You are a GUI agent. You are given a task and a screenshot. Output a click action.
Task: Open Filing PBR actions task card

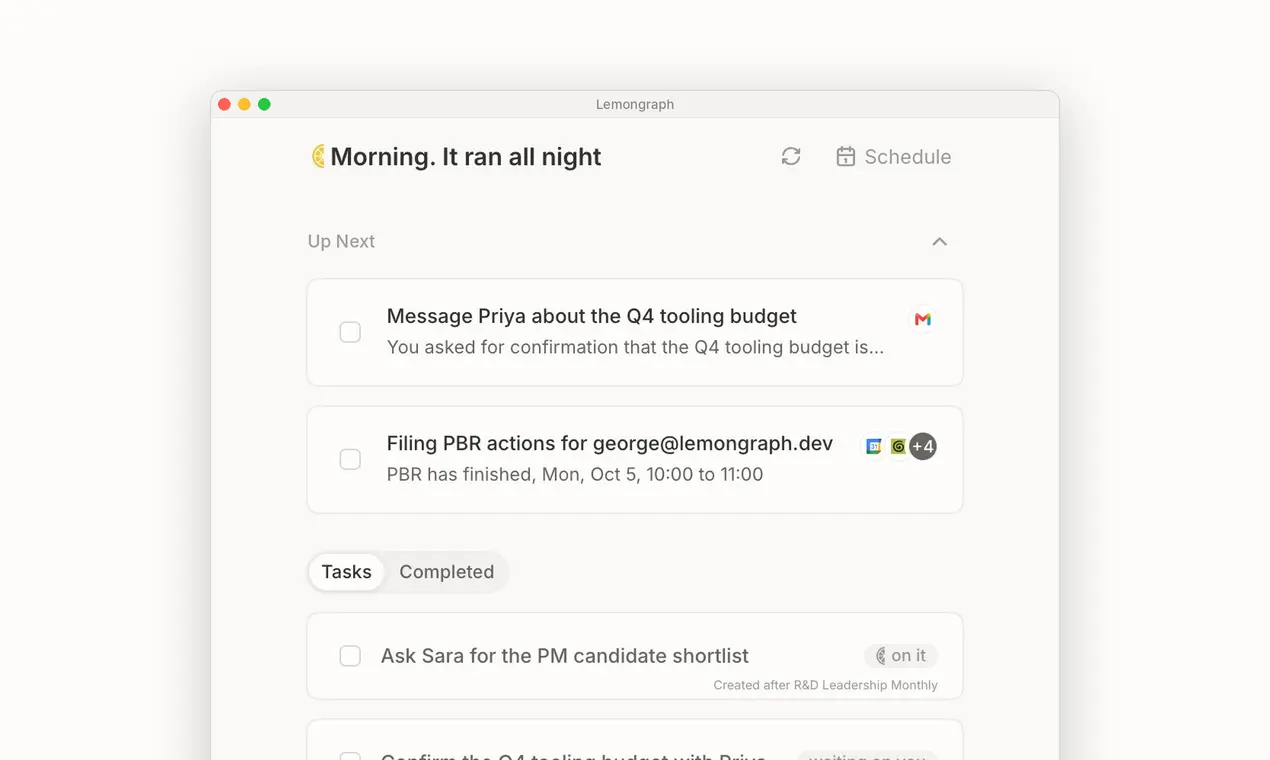(x=635, y=459)
